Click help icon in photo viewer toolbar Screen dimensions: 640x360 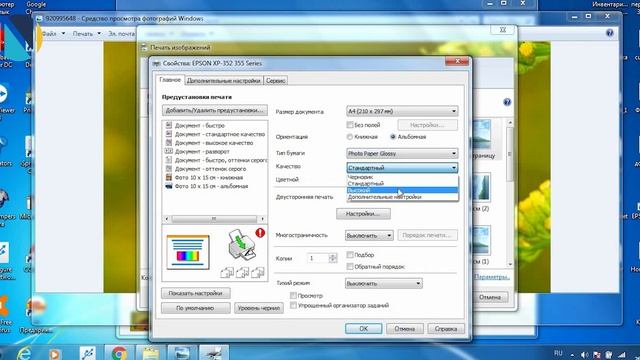[609, 33]
